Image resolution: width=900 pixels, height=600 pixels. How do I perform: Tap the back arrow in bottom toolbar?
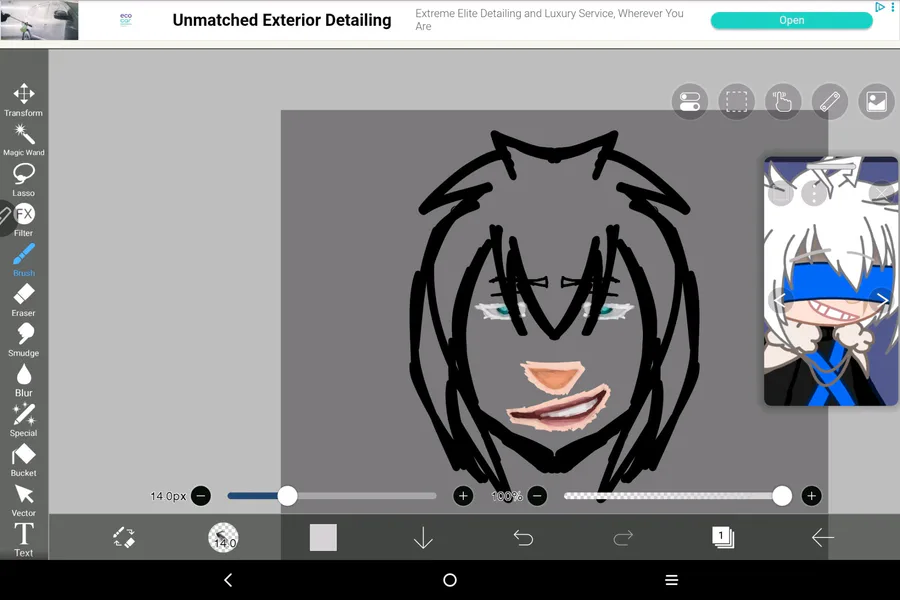[x=823, y=537]
